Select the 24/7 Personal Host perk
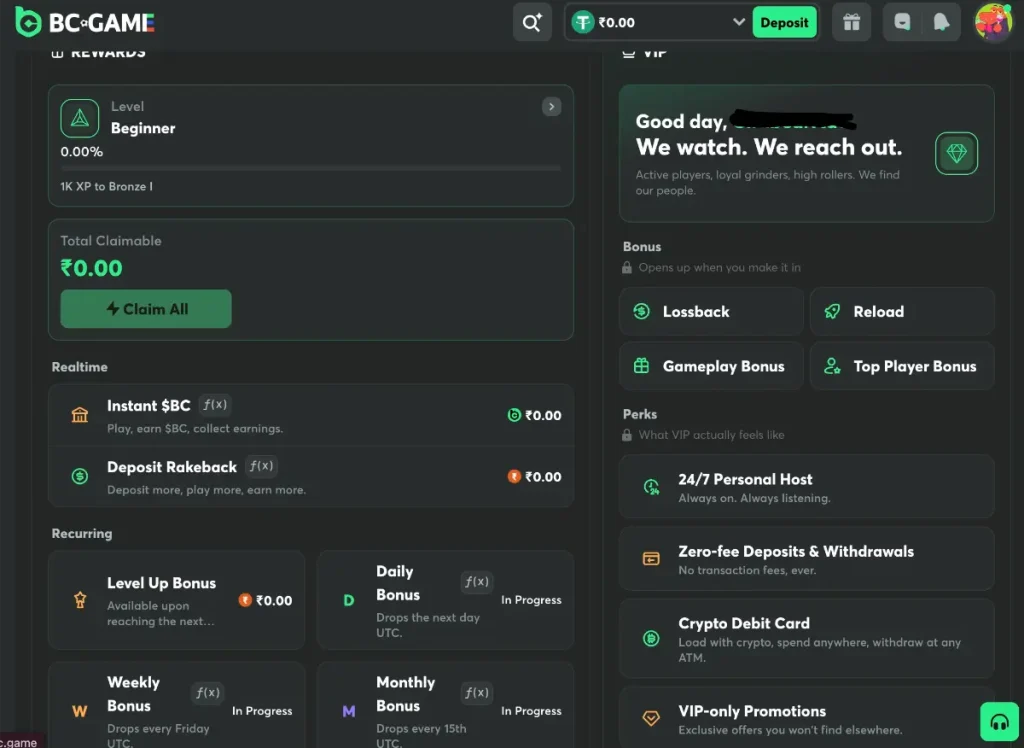Viewport: 1024px width, 748px height. point(807,487)
